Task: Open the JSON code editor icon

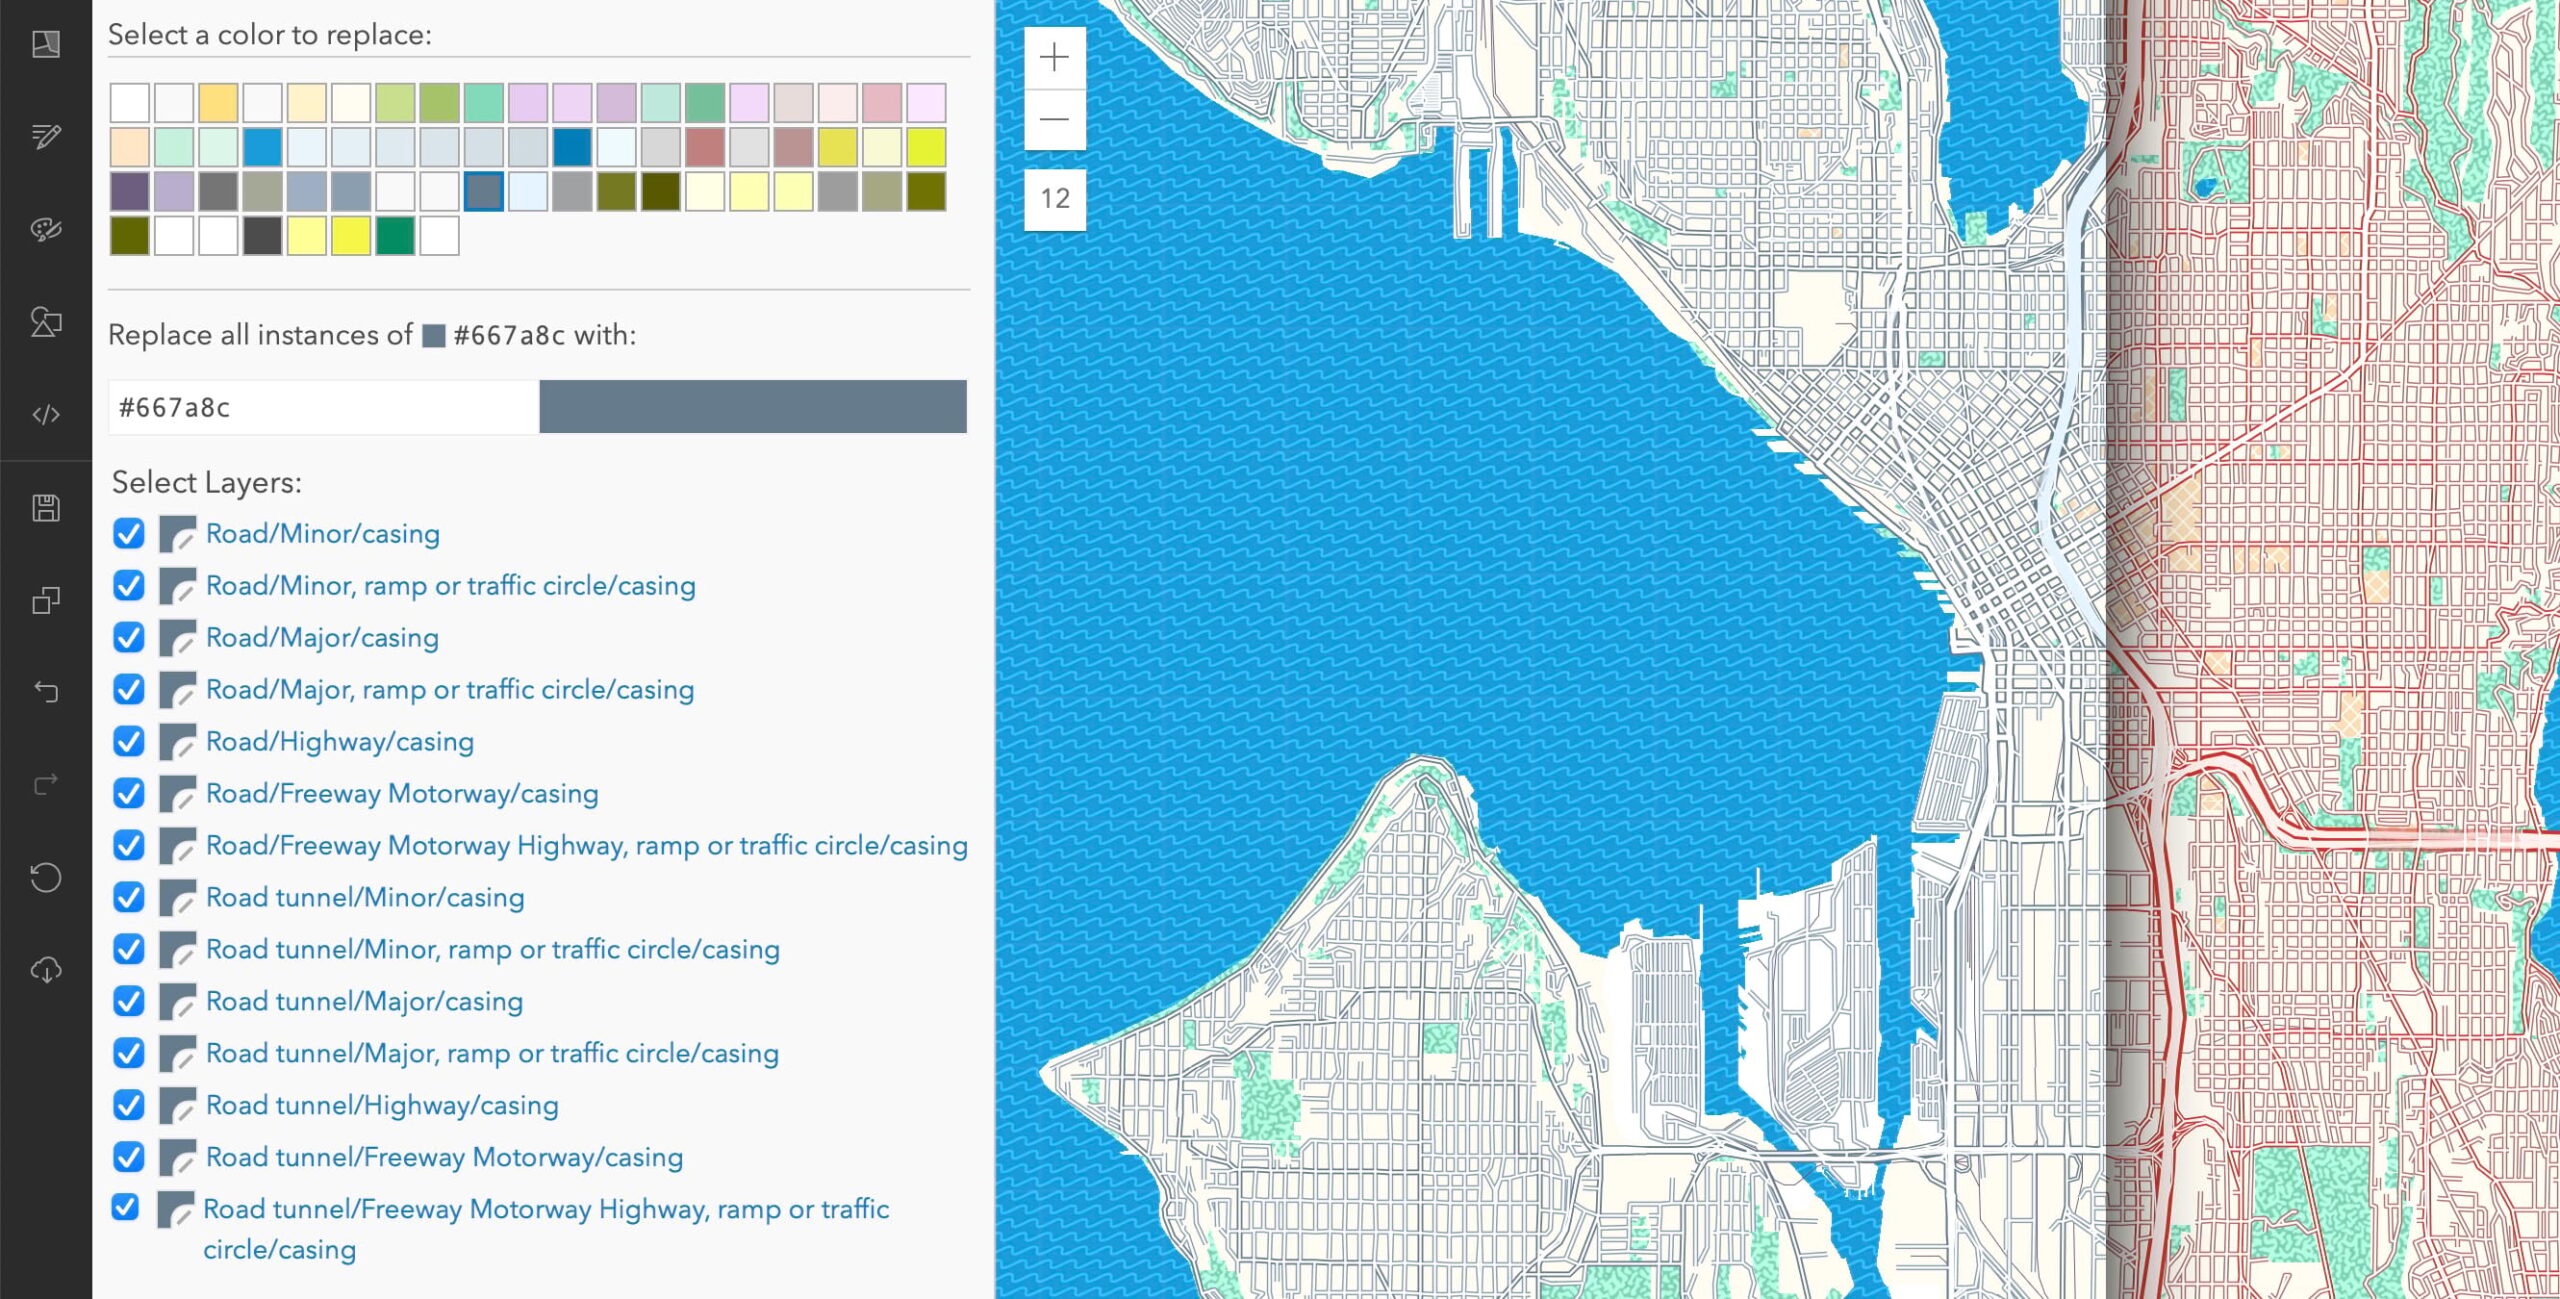Action: tap(46, 414)
